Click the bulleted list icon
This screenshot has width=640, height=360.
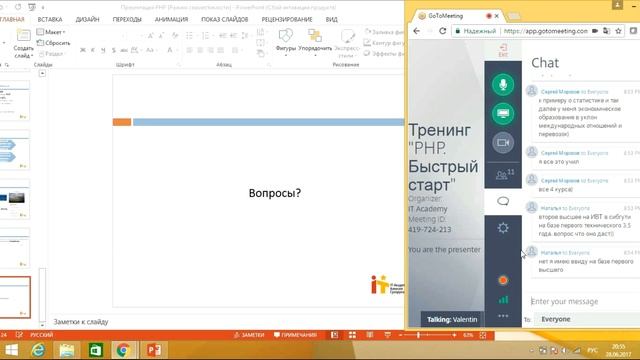[x=189, y=36]
